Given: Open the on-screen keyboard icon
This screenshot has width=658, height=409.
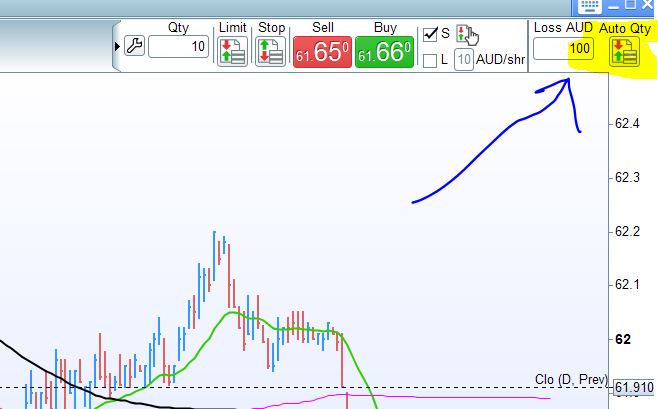Looking at the screenshot, I should coord(590,6).
